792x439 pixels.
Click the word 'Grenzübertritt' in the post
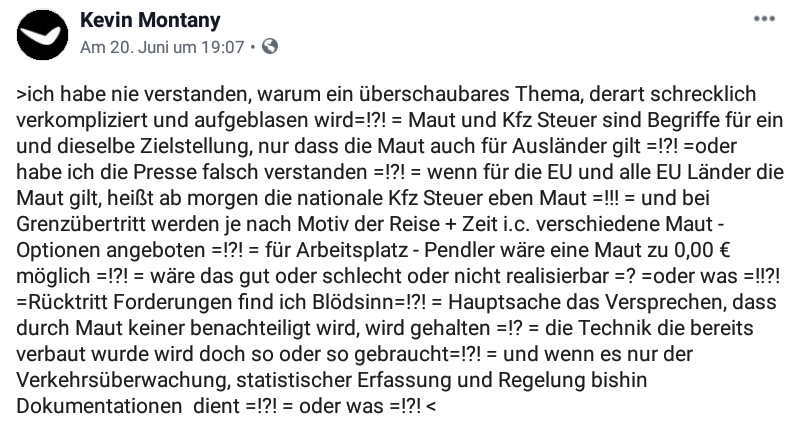coord(80,224)
